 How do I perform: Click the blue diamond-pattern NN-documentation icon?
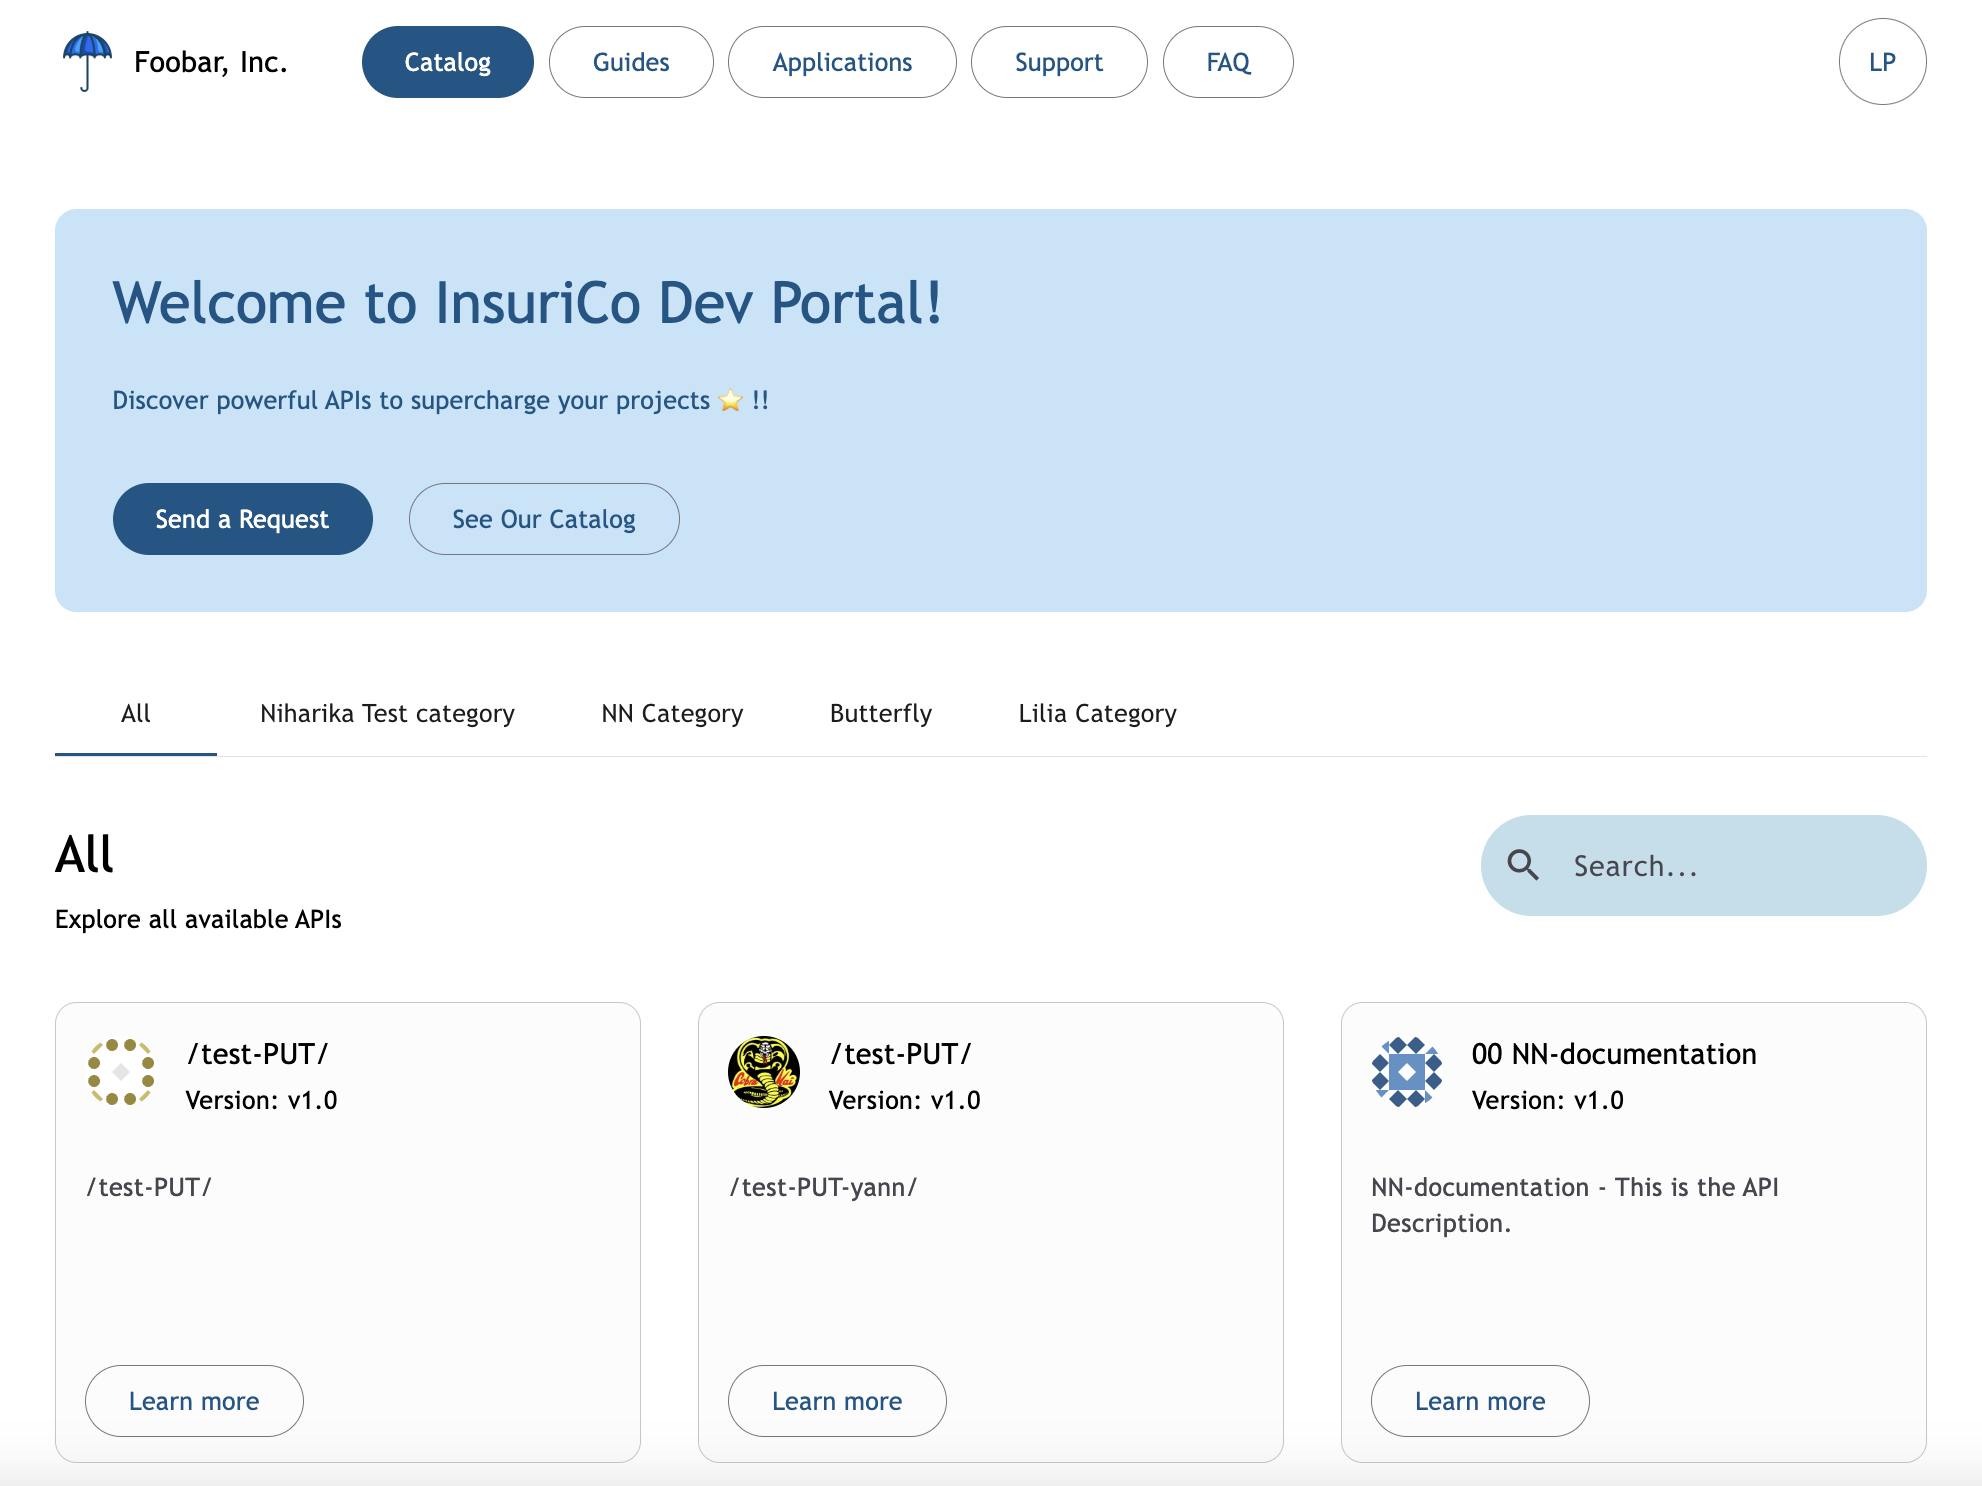1407,1072
